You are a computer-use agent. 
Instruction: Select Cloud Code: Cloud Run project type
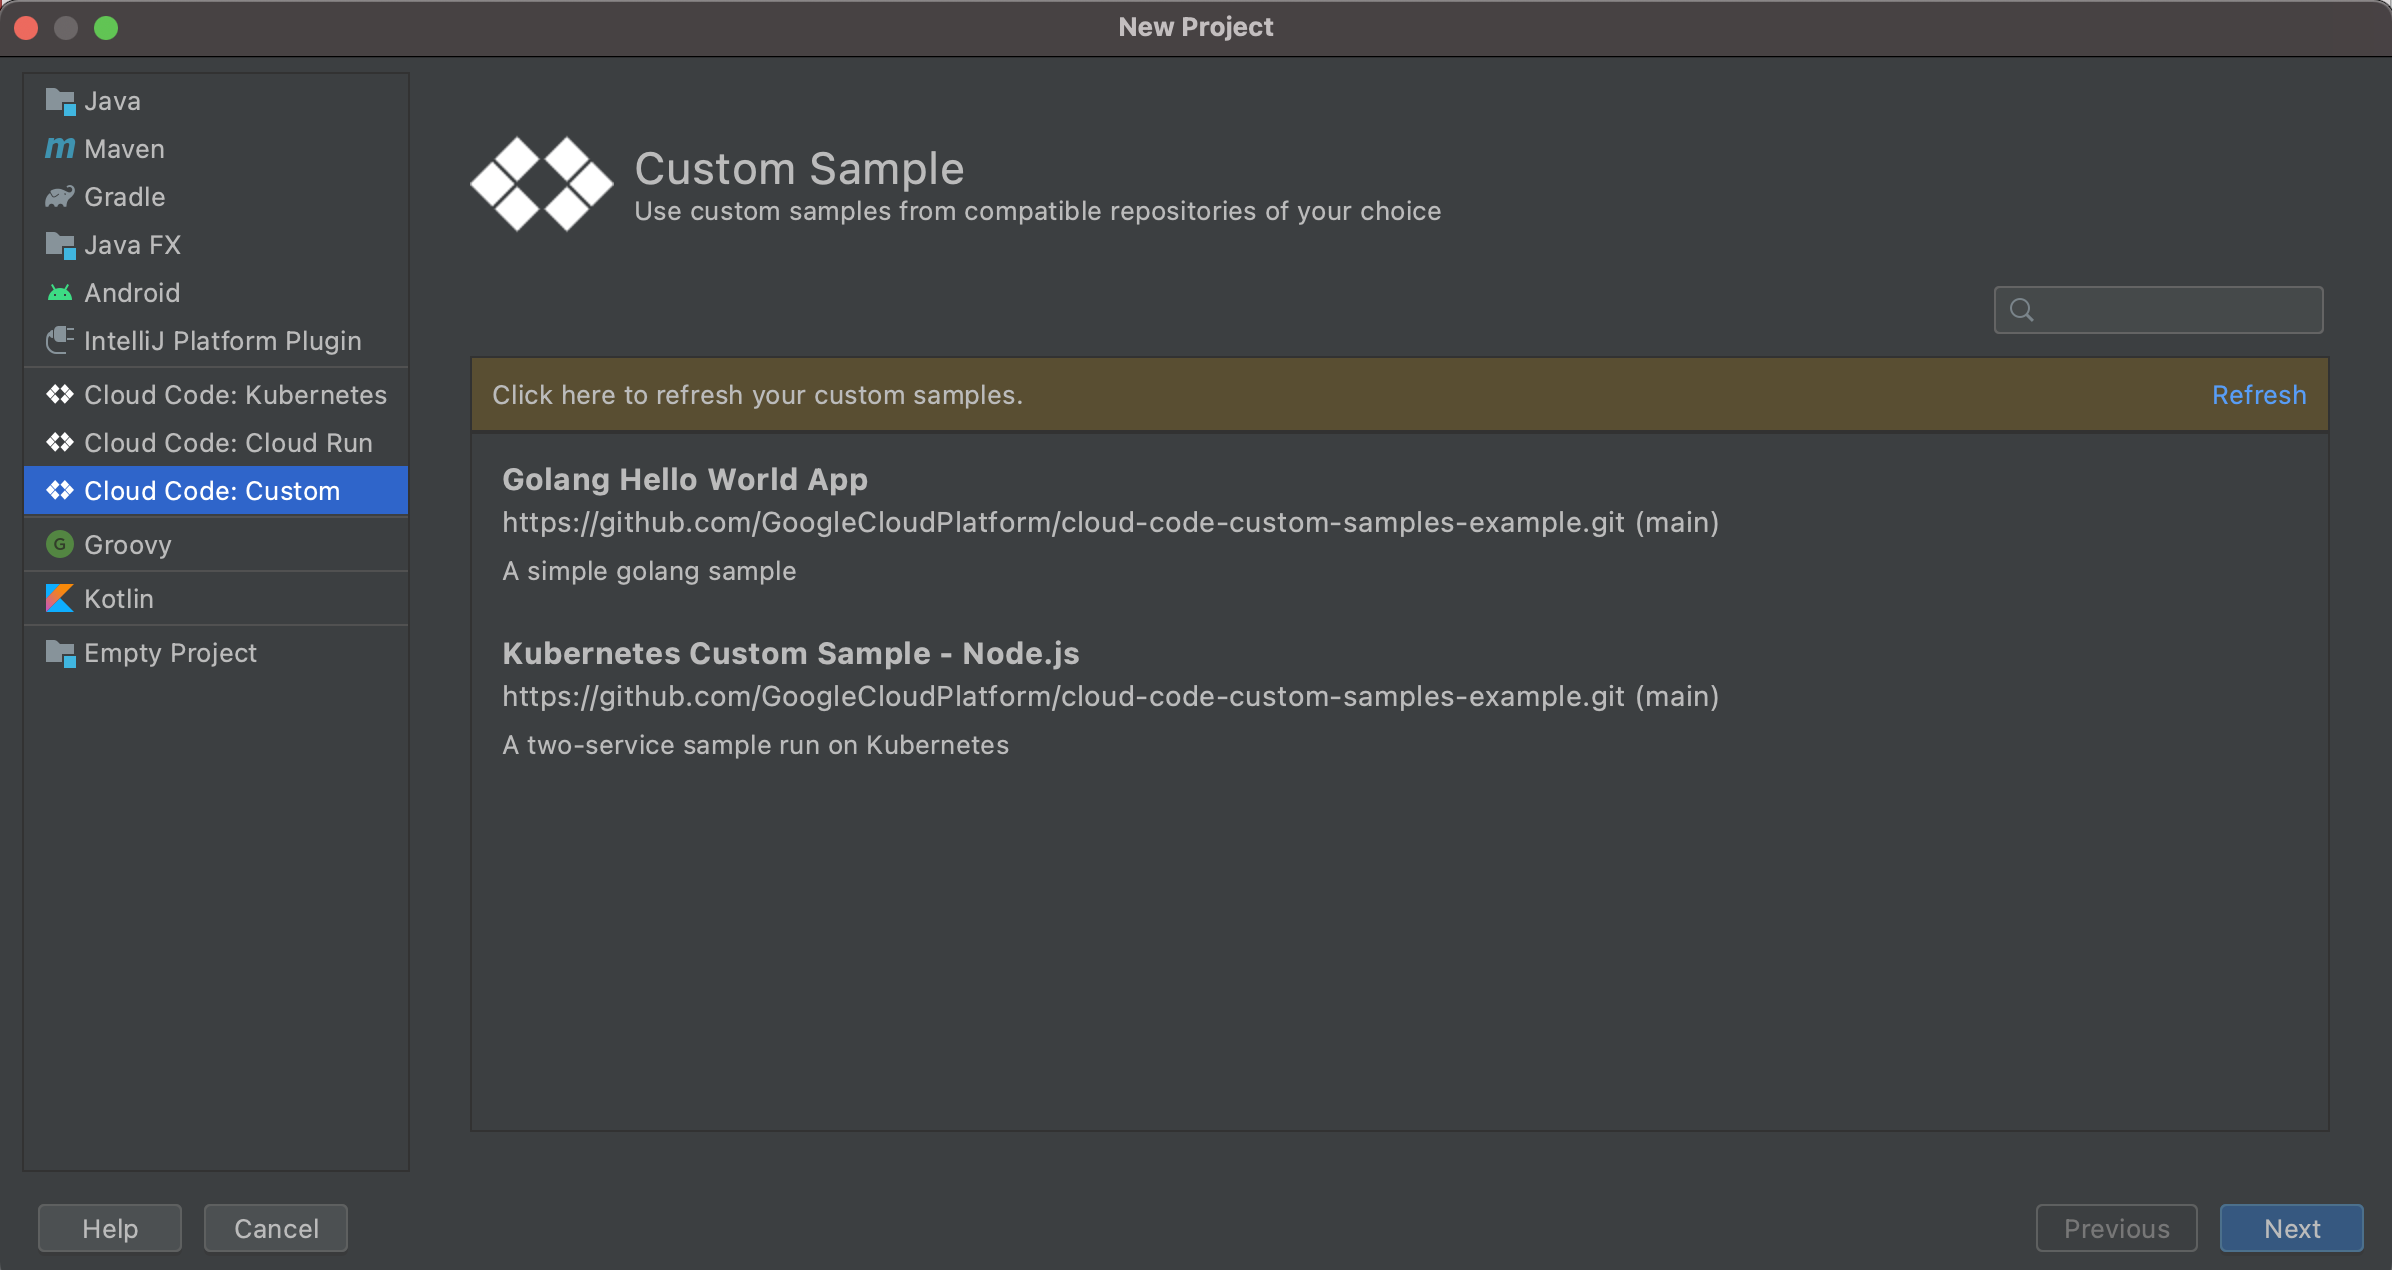point(228,442)
